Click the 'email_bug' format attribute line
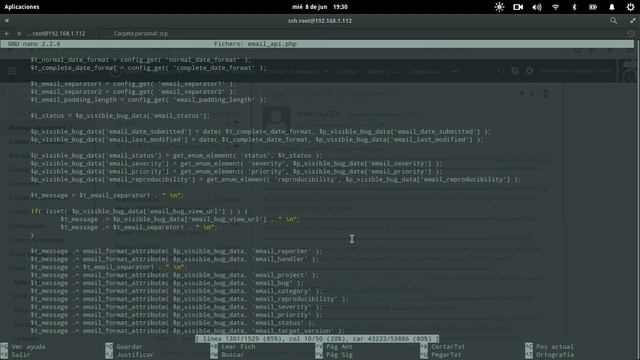 click(x=167, y=283)
